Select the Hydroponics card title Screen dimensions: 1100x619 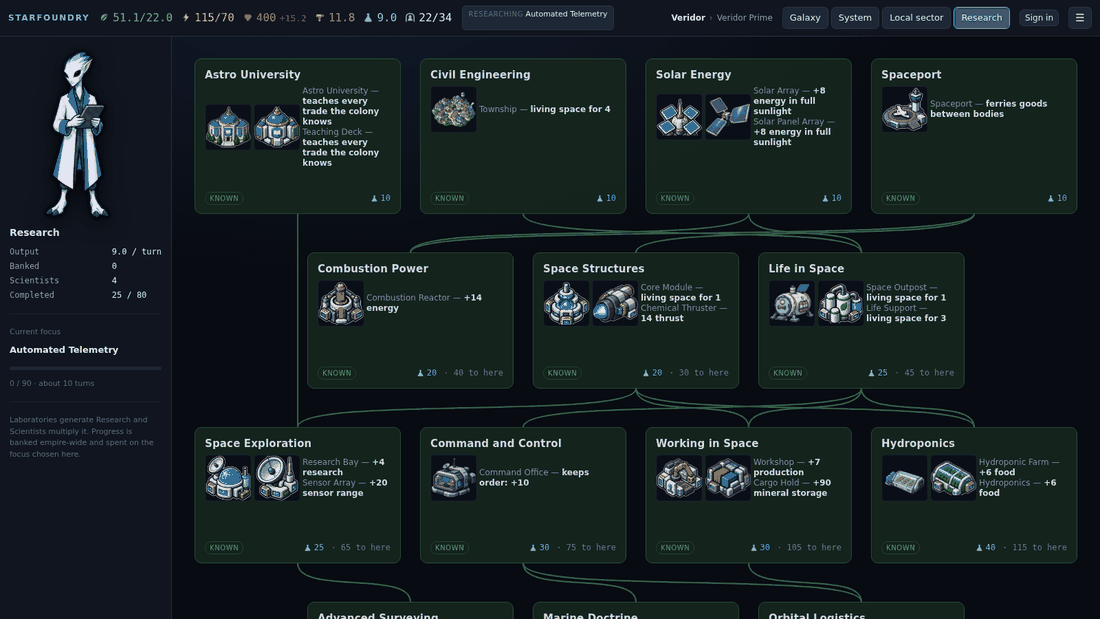click(x=918, y=443)
